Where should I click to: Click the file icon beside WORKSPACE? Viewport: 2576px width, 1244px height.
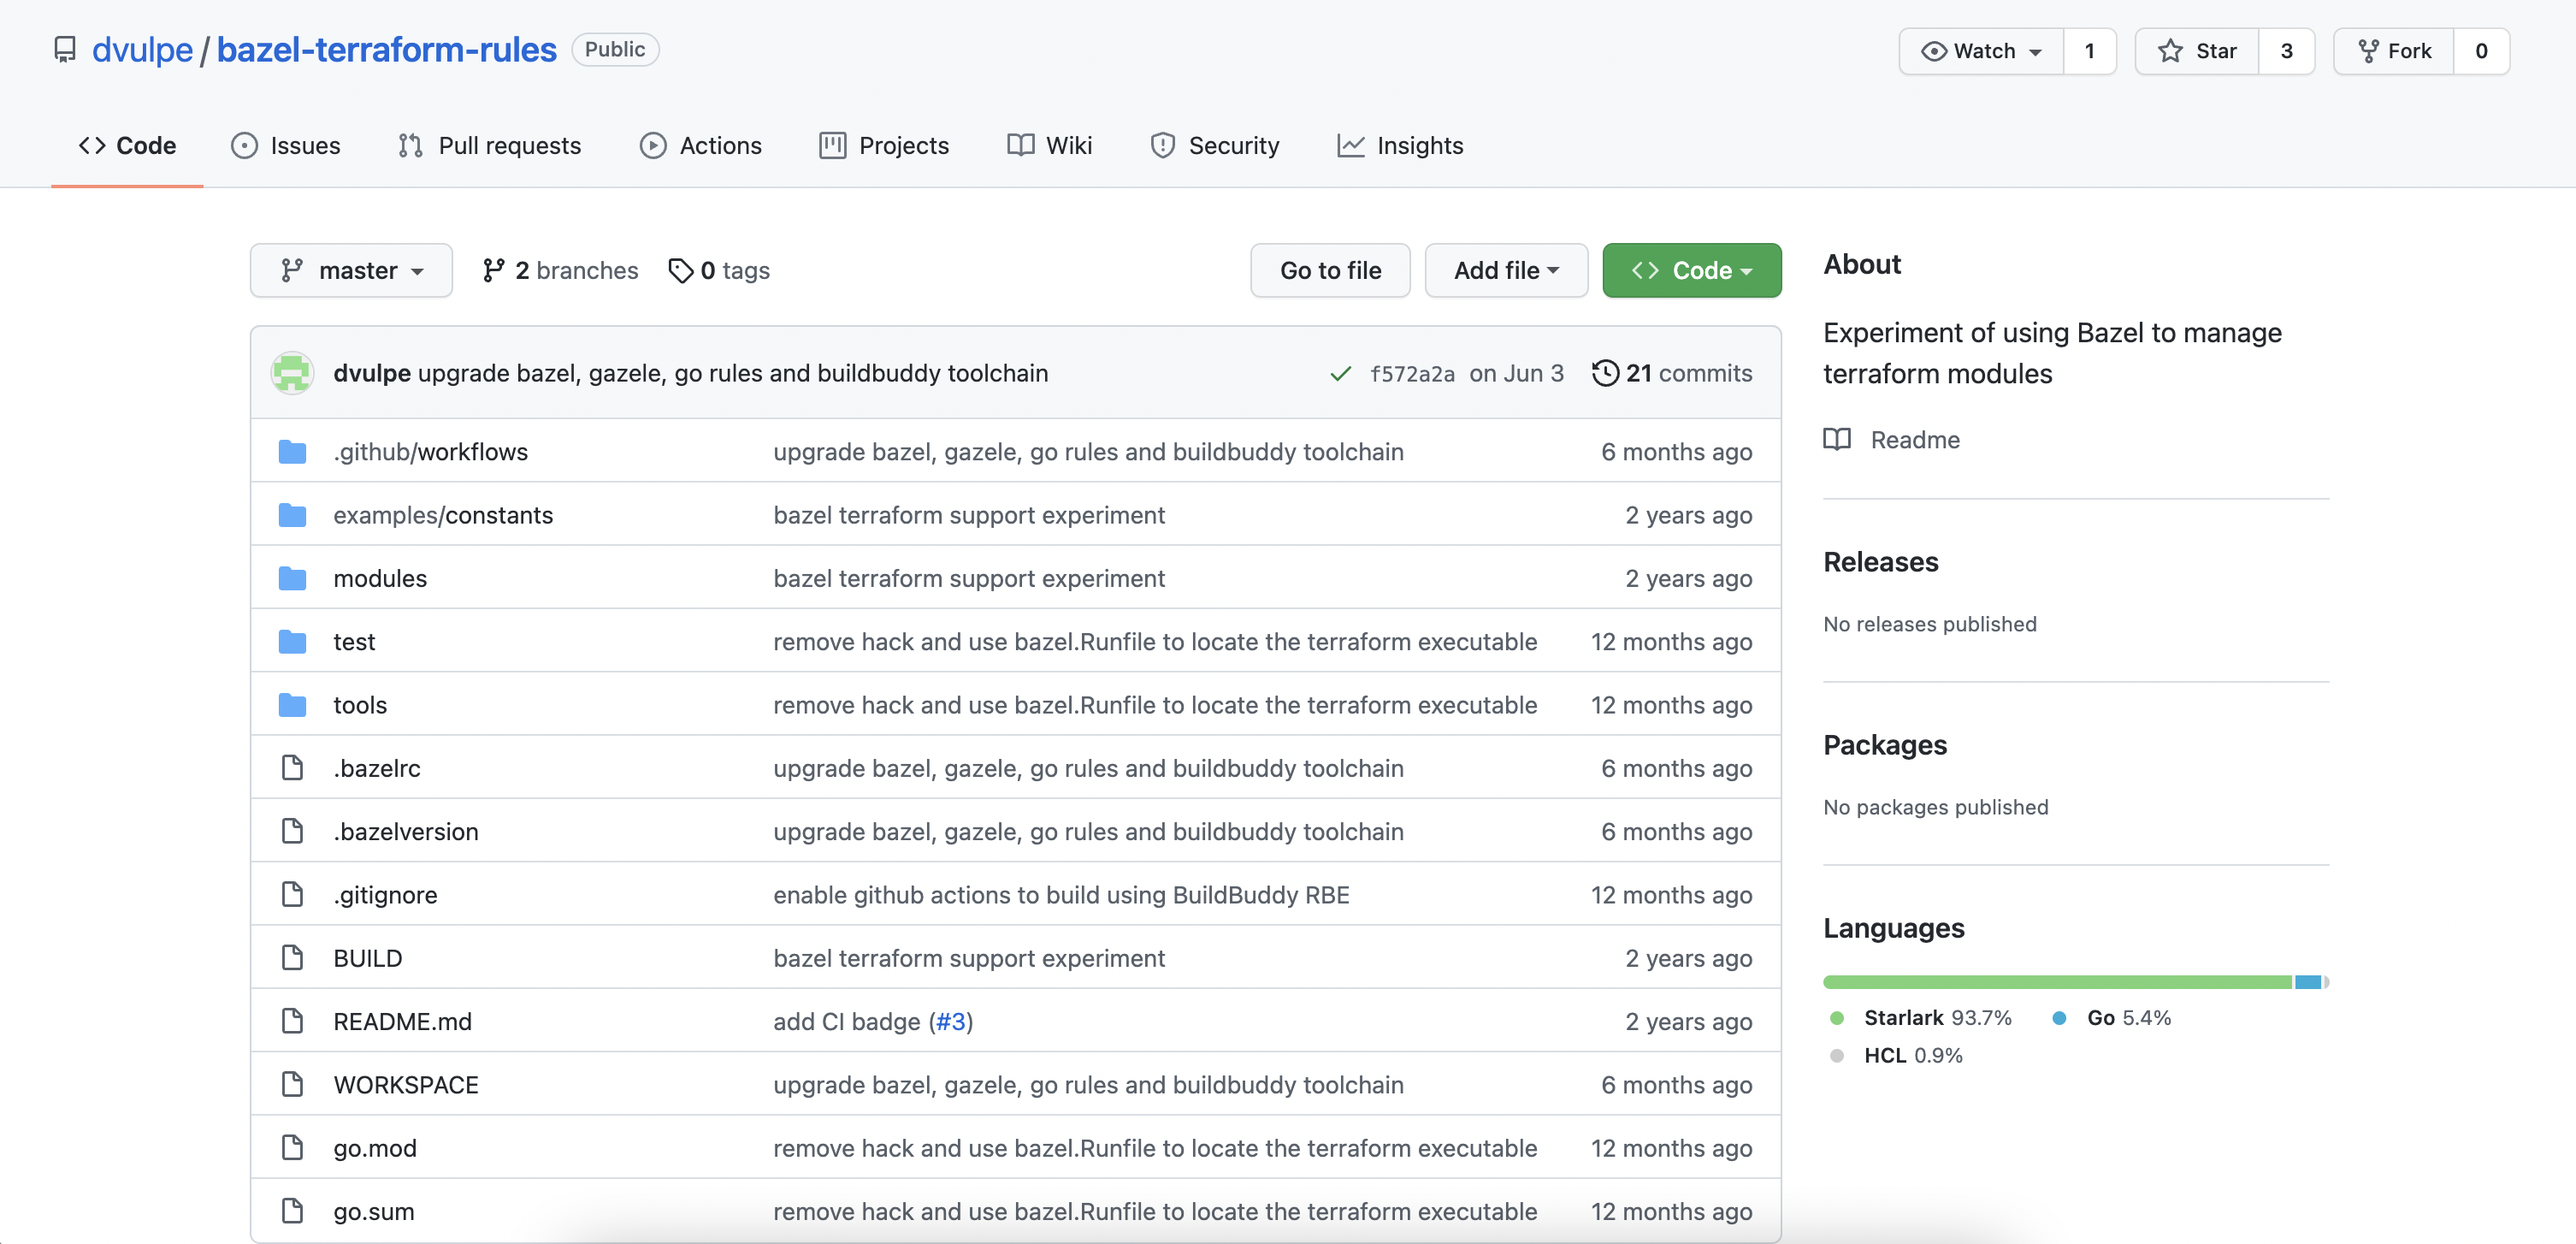click(x=292, y=1085)
